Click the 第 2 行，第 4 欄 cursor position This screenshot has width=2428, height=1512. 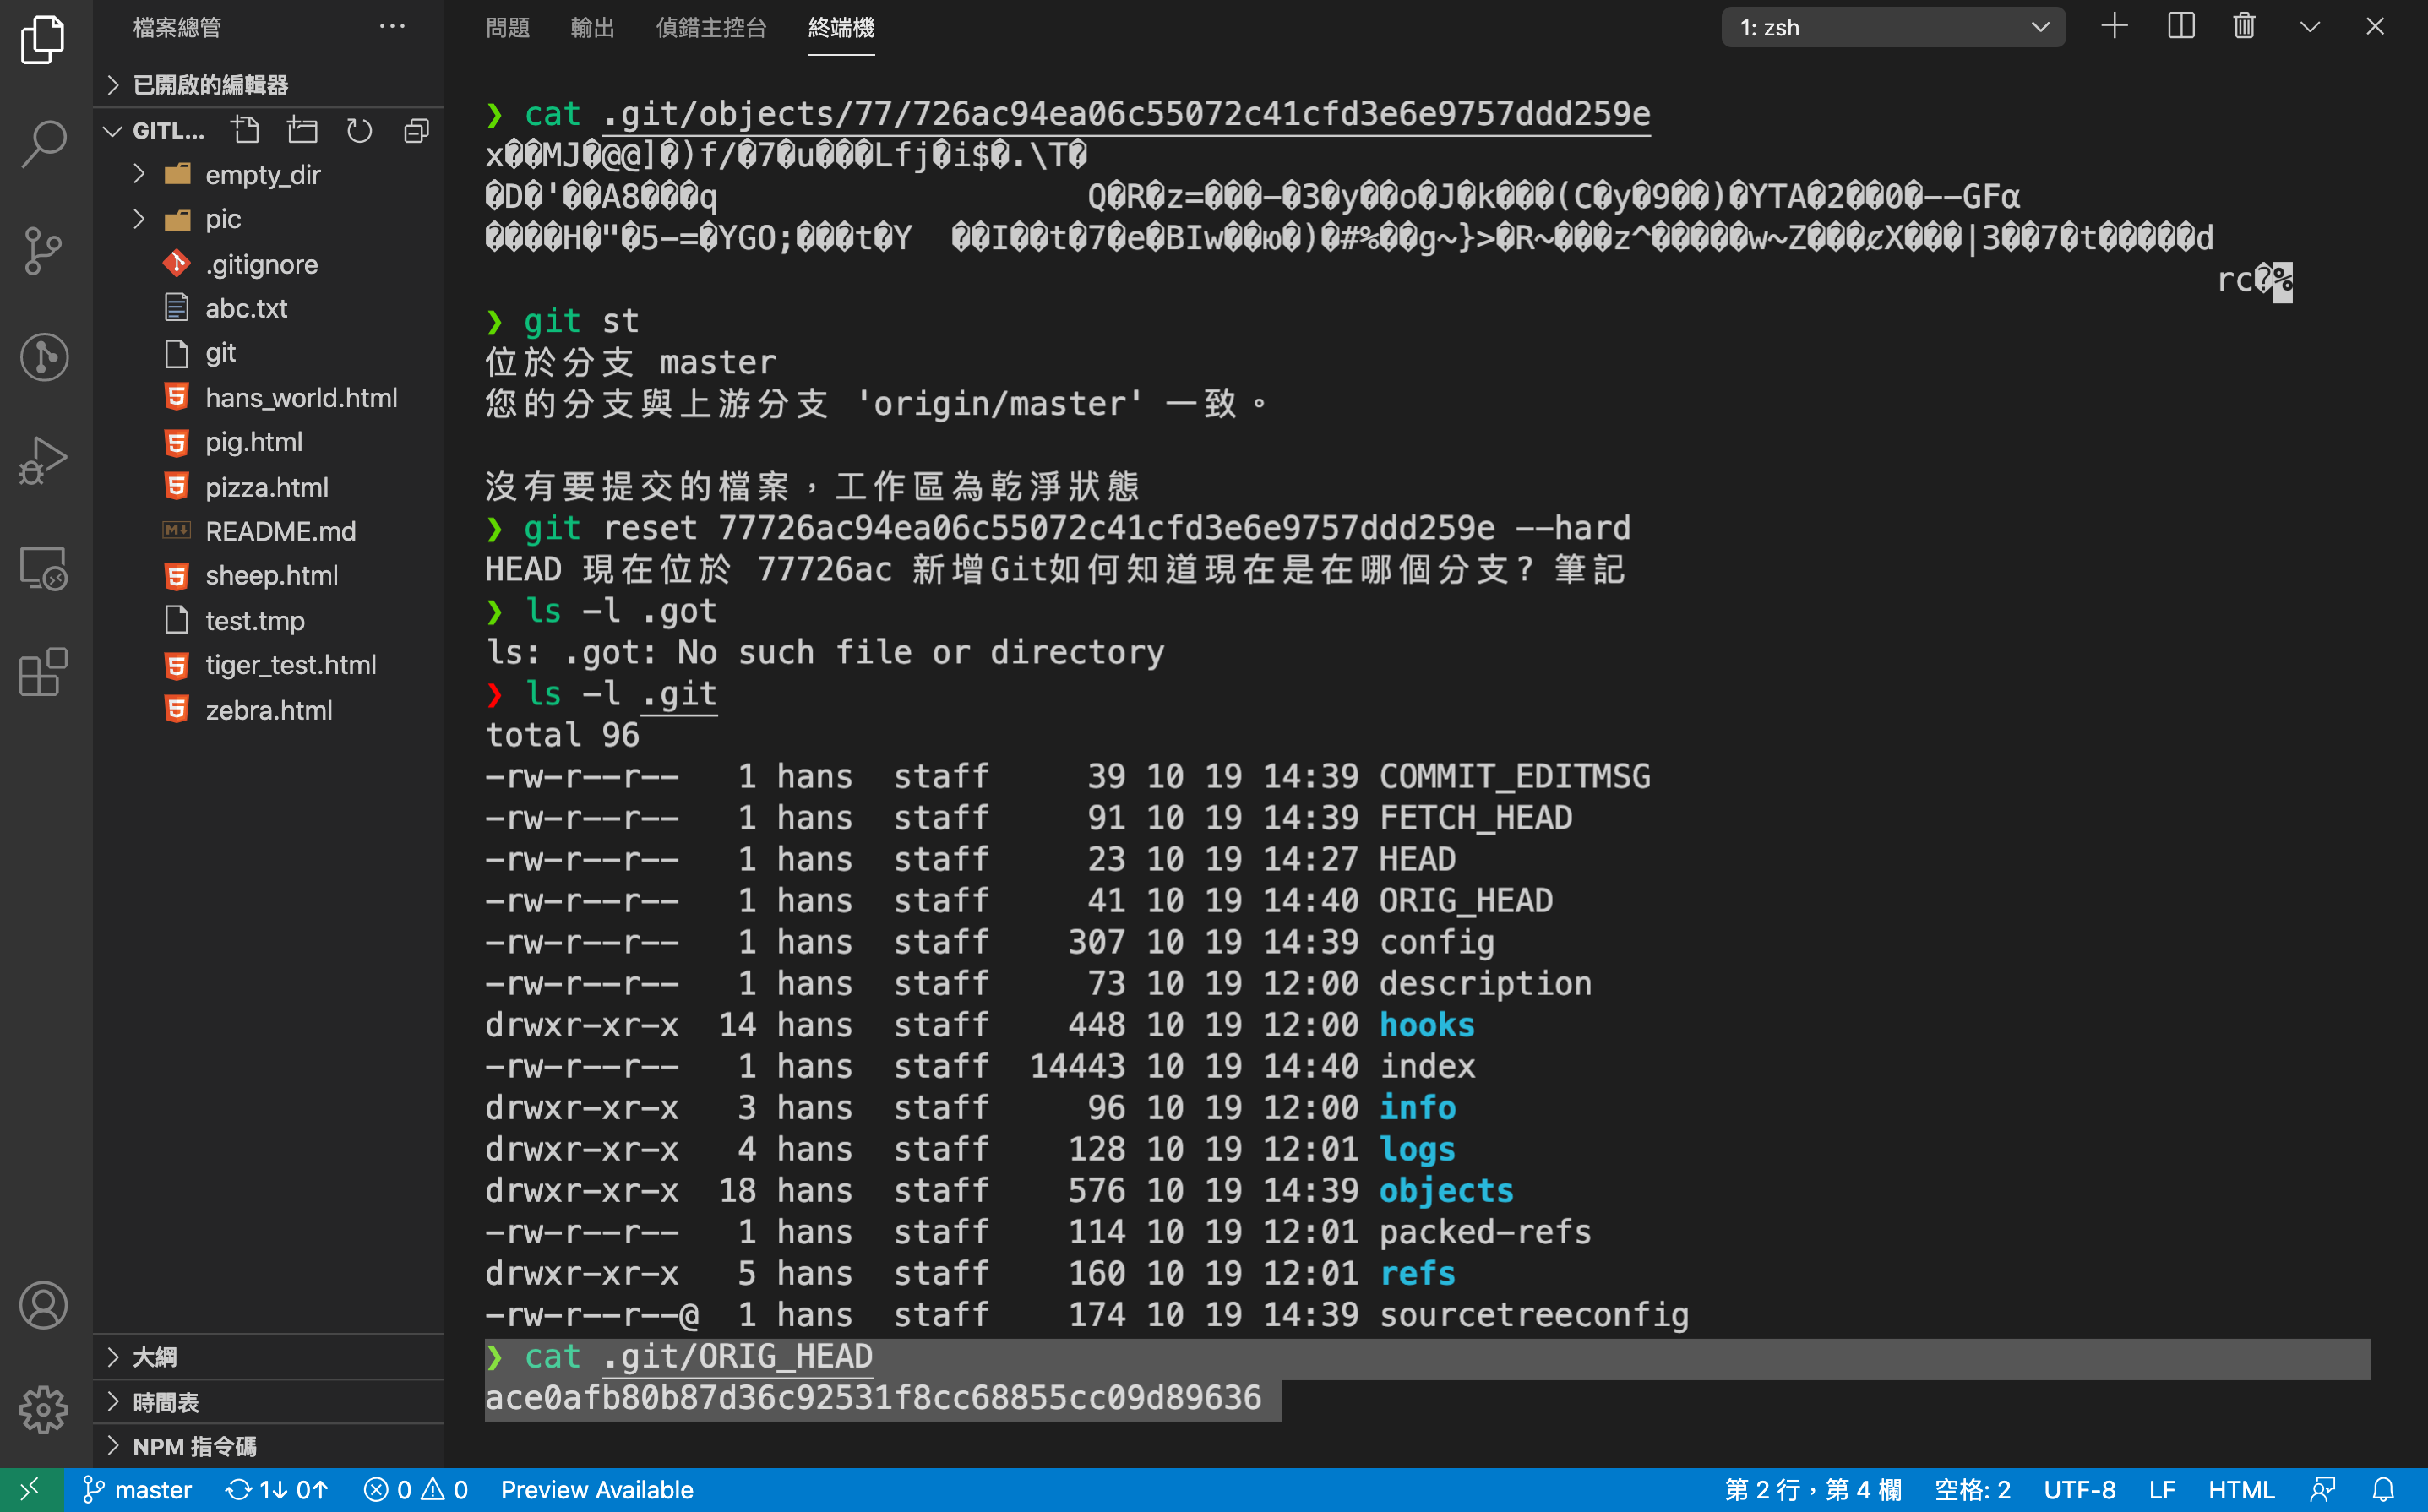(1813, 1490)
